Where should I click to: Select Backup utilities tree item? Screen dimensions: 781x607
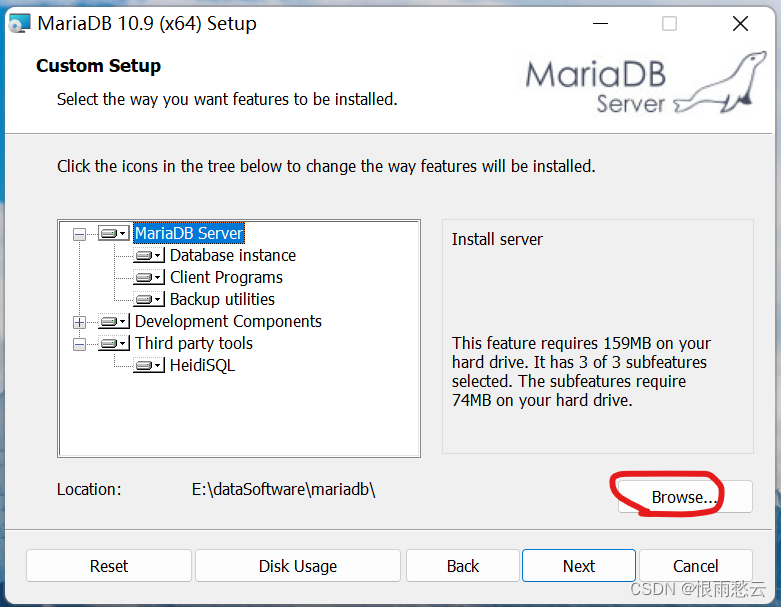point(222,299)
